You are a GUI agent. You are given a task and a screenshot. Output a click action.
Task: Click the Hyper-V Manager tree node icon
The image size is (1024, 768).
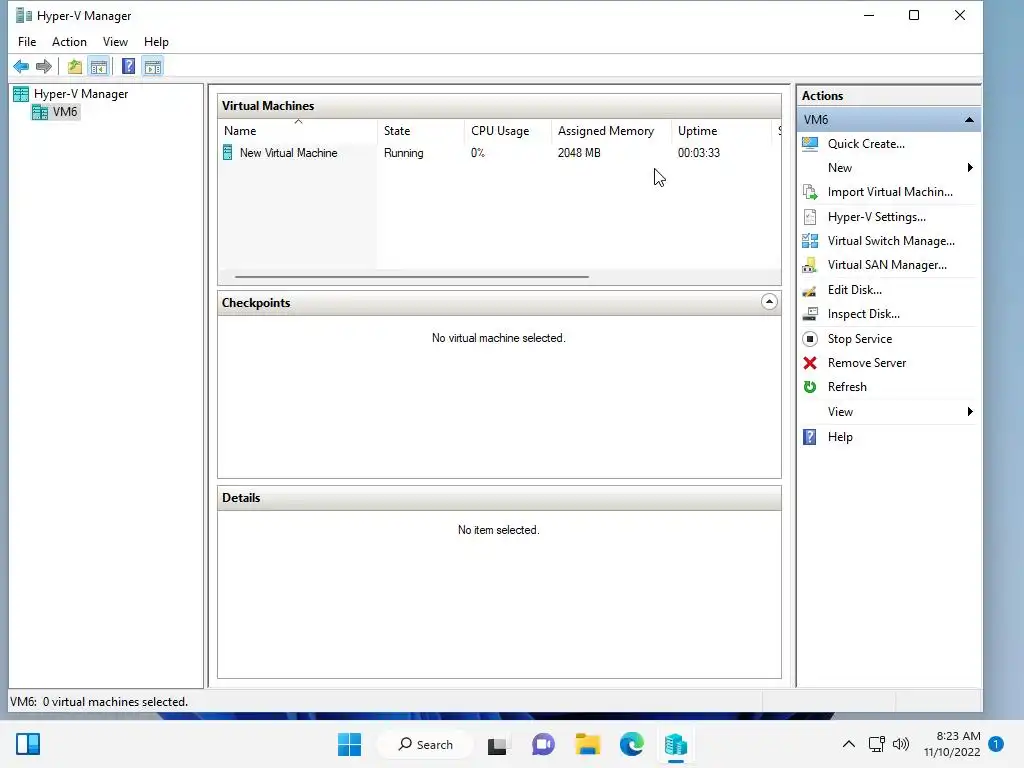click(x=21, y=94)
